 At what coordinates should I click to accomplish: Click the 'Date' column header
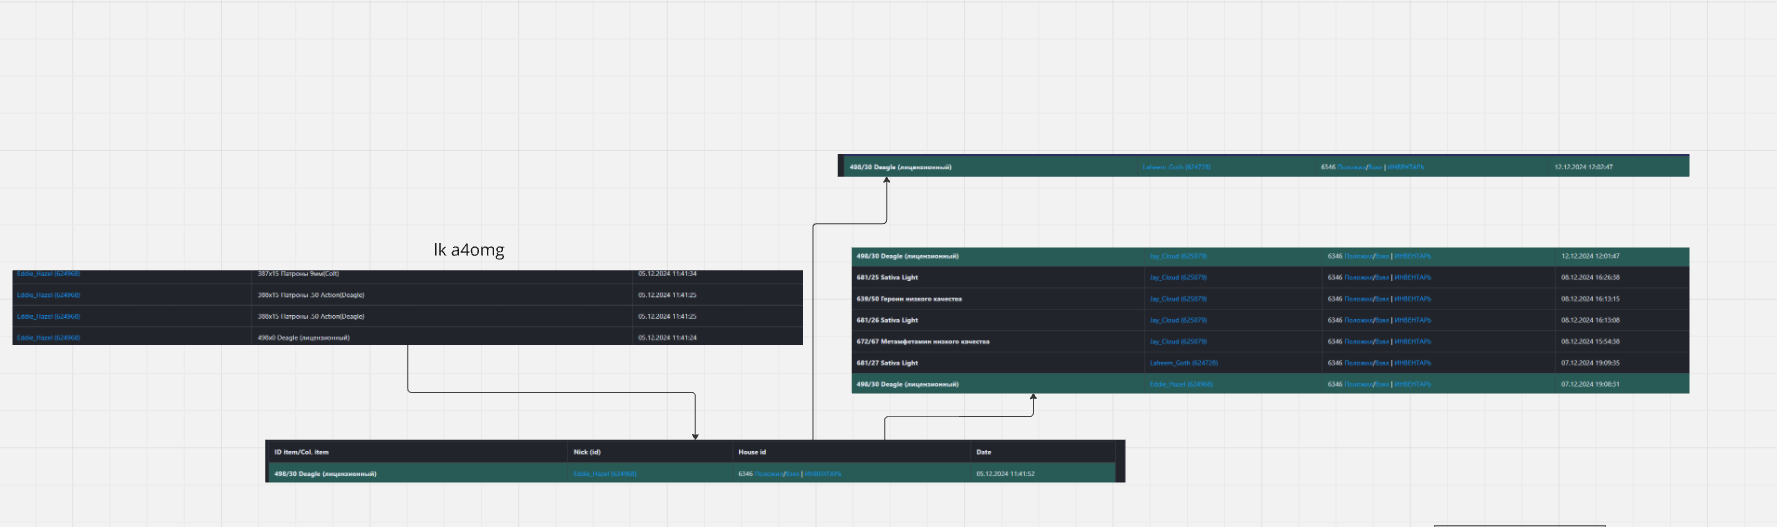tap(984, 452)
